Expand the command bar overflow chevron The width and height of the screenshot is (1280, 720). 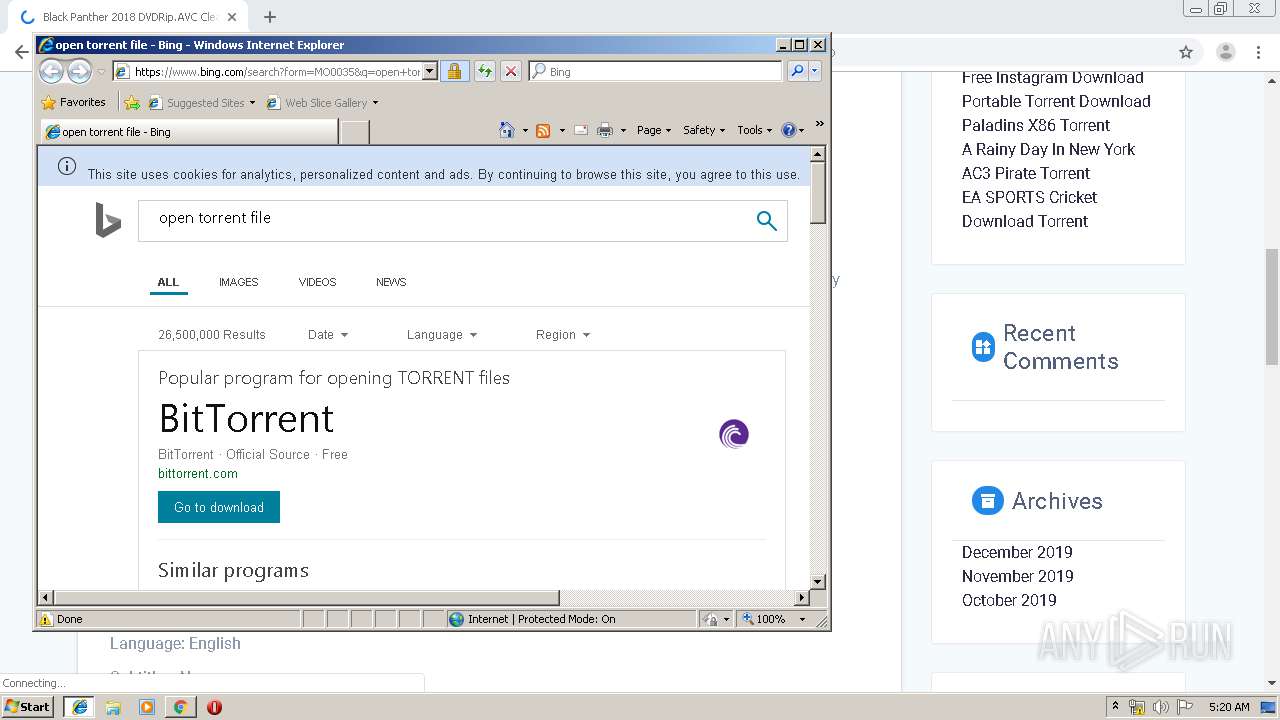pos(820,124)
